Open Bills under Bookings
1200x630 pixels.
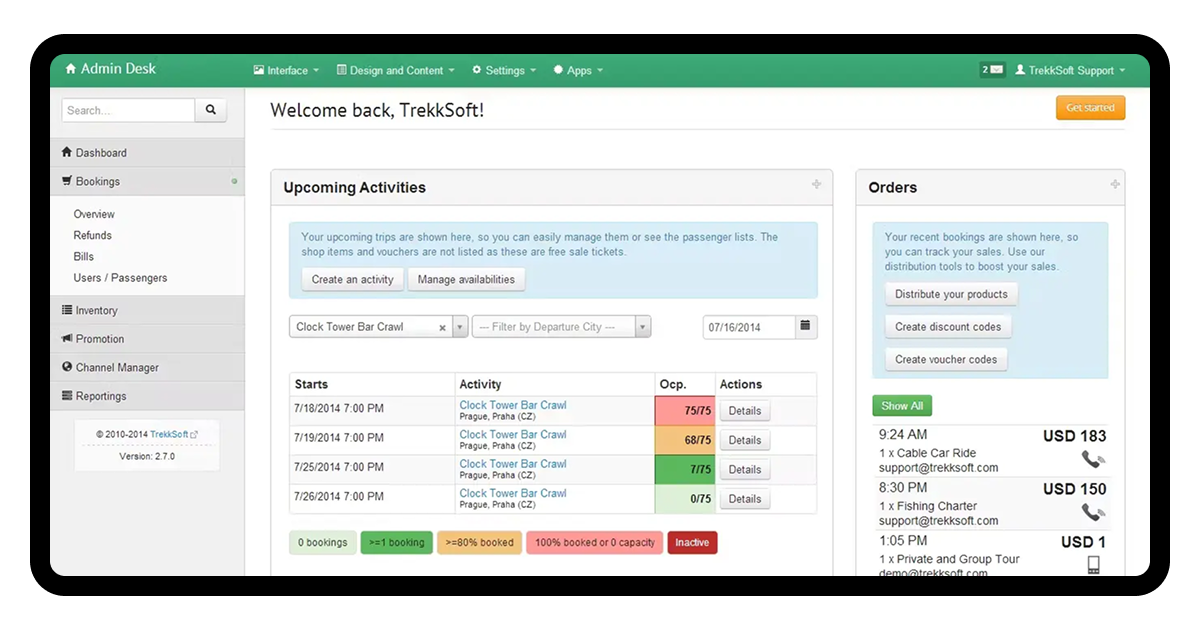click(x=84, y=257)
